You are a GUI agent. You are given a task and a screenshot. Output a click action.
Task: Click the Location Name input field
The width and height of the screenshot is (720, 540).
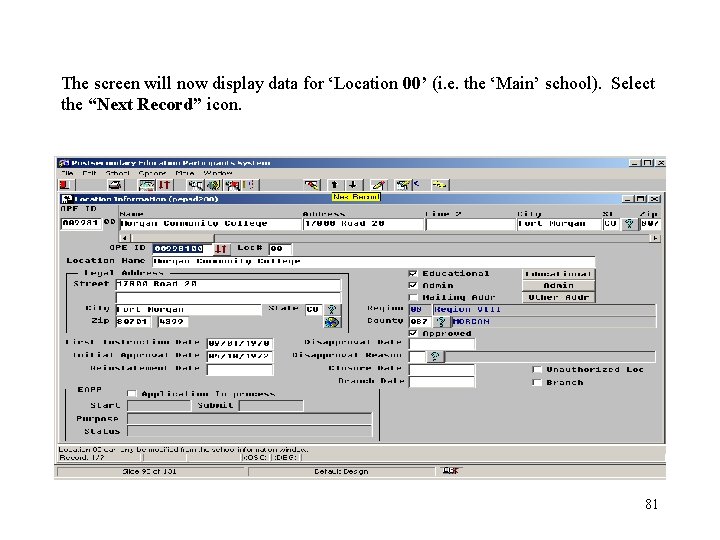374,261
